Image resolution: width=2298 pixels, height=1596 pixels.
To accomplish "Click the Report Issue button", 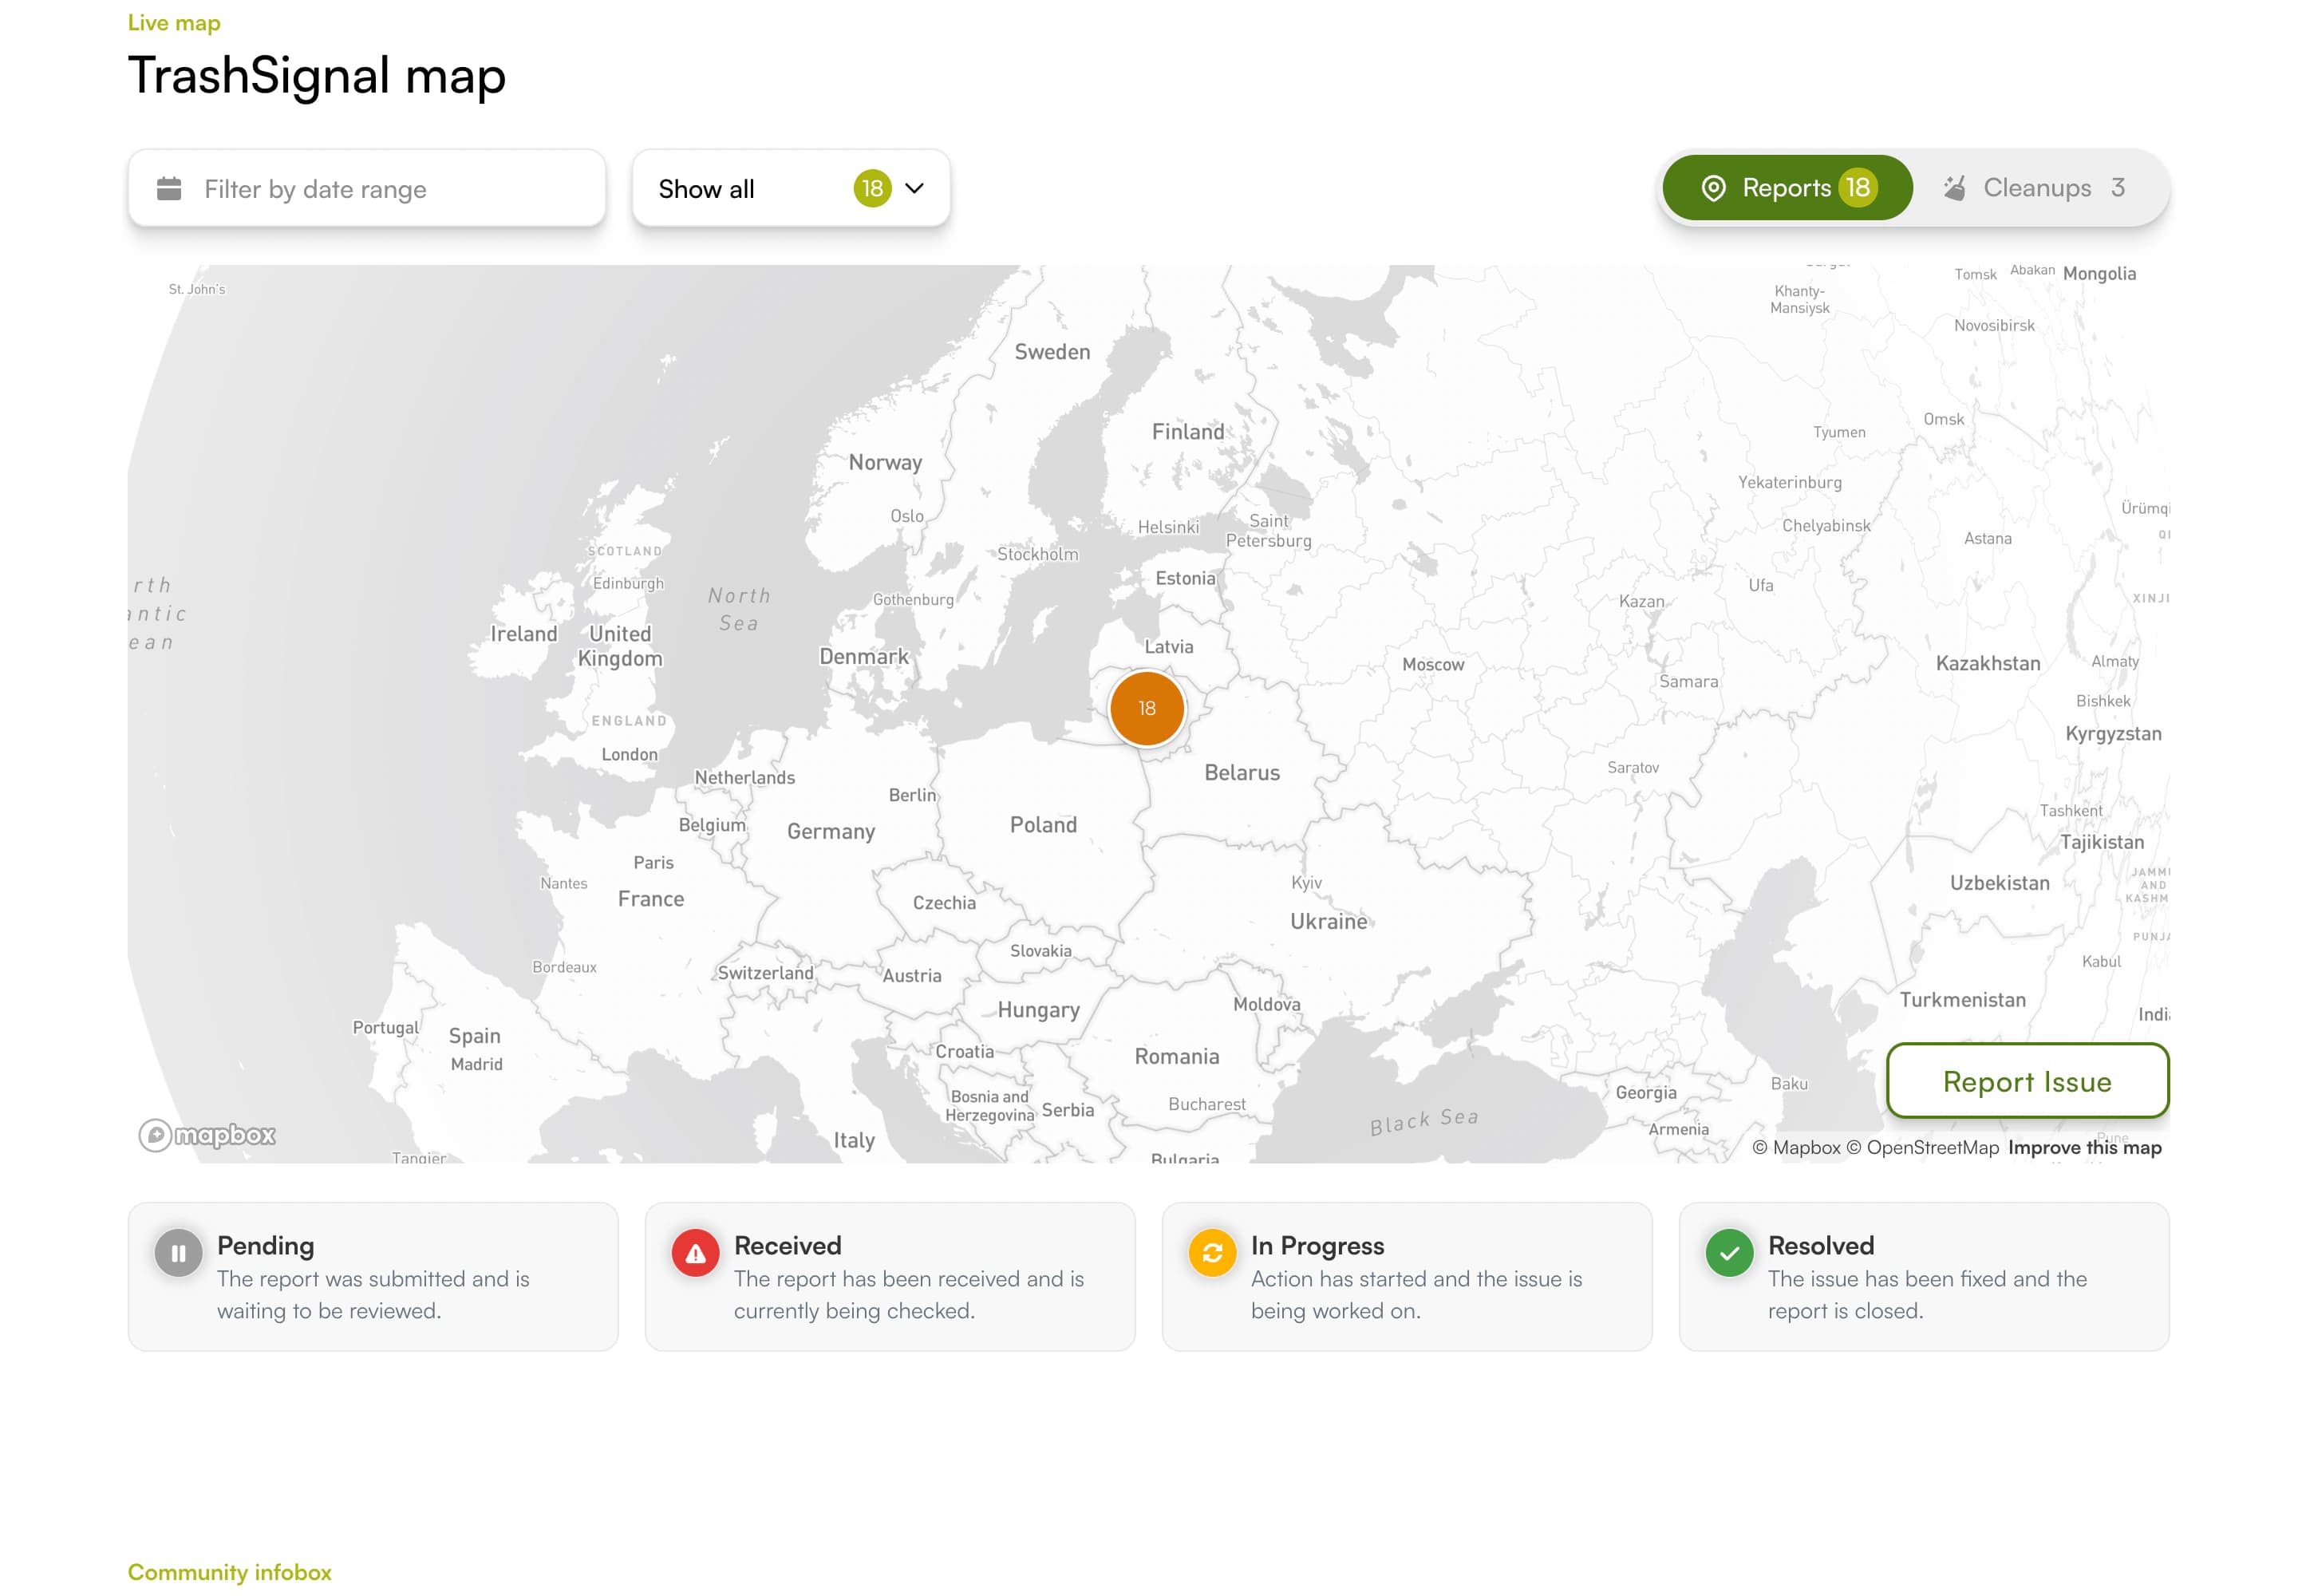I will click(2027, 1081).
